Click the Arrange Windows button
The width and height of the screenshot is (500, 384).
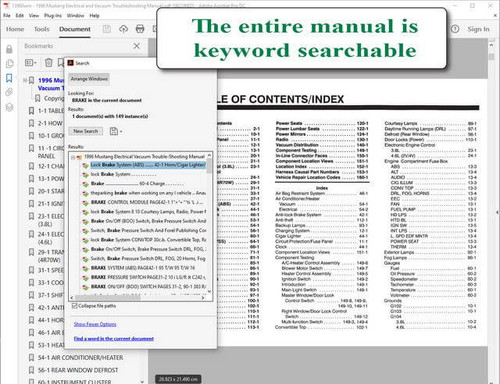click(x=89, y=79)
